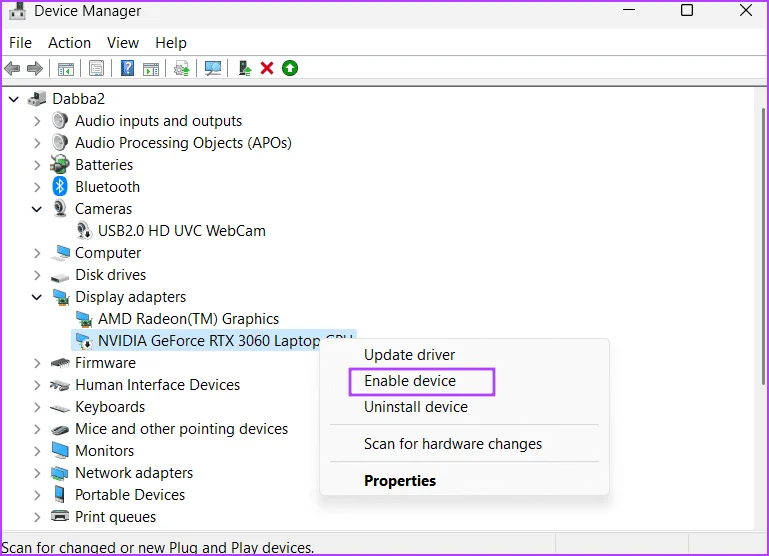Click the vertical scrollbar thumb

click(x=764, y=245)
